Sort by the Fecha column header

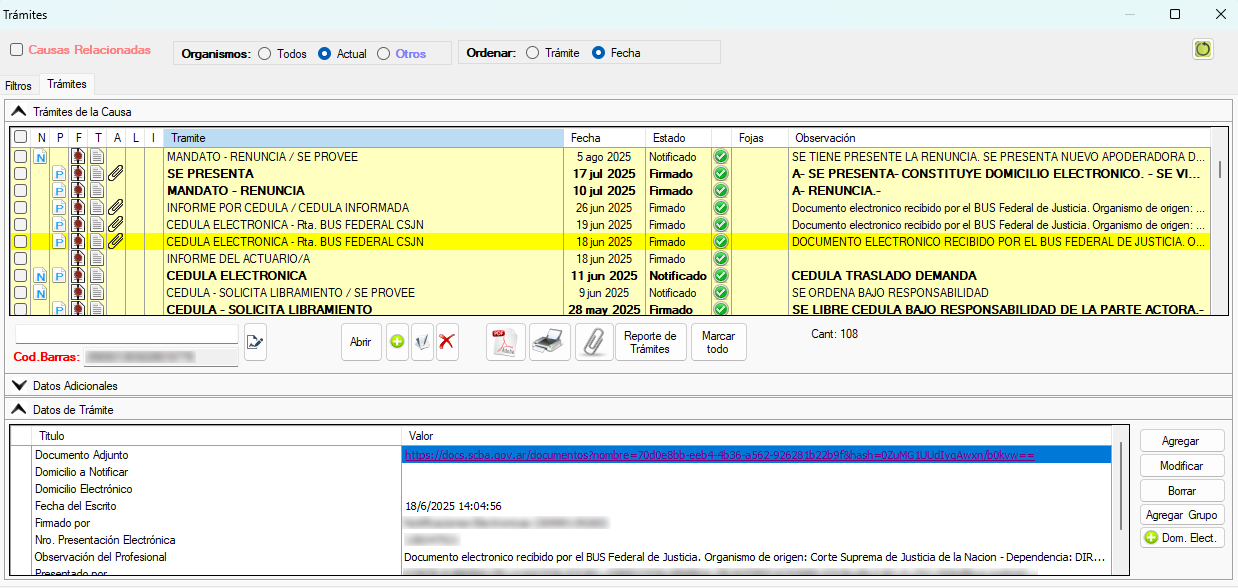click(600, 138)
